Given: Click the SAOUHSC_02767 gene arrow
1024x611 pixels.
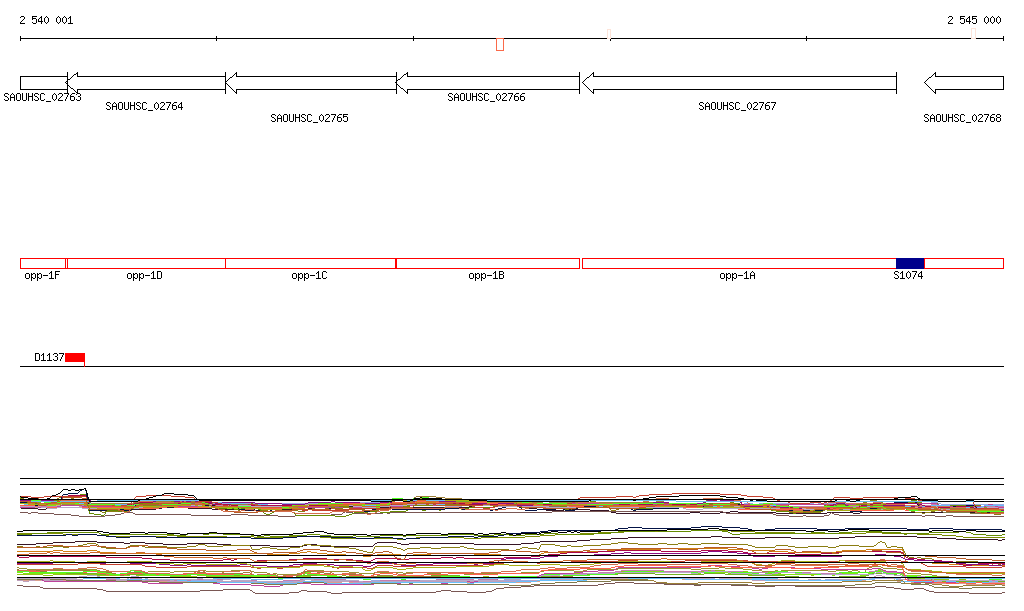Looking at the screenshot, I should tap(739, 83).
